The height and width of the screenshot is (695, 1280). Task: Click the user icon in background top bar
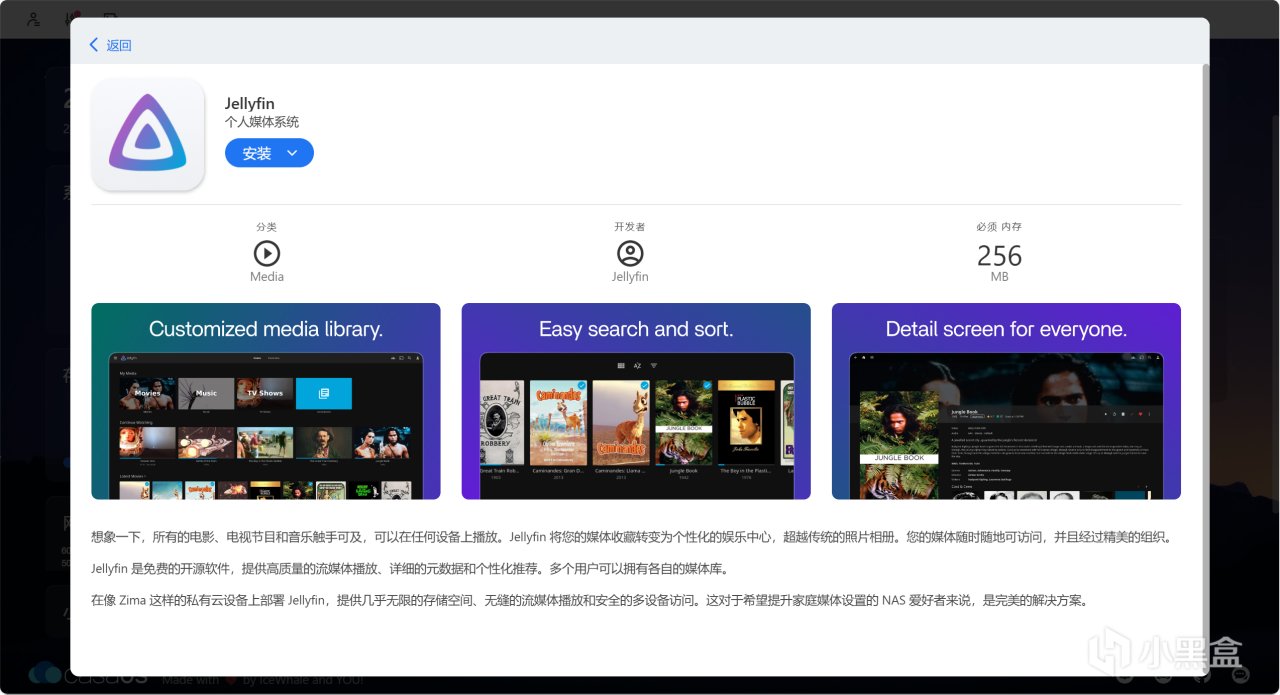click(x=34, y=18)
